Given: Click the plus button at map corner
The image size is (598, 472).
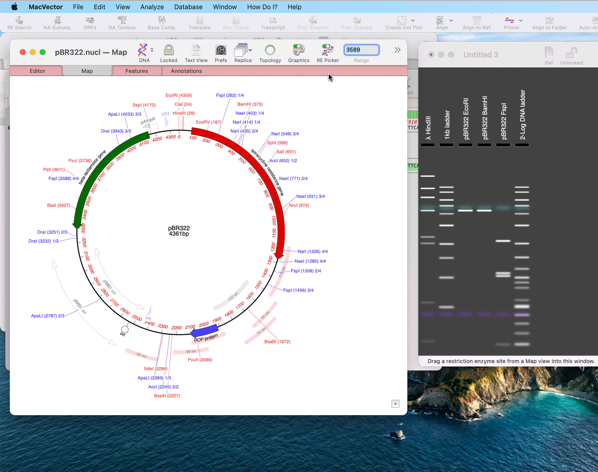Looking at the screenshot, I should [395, 404].
